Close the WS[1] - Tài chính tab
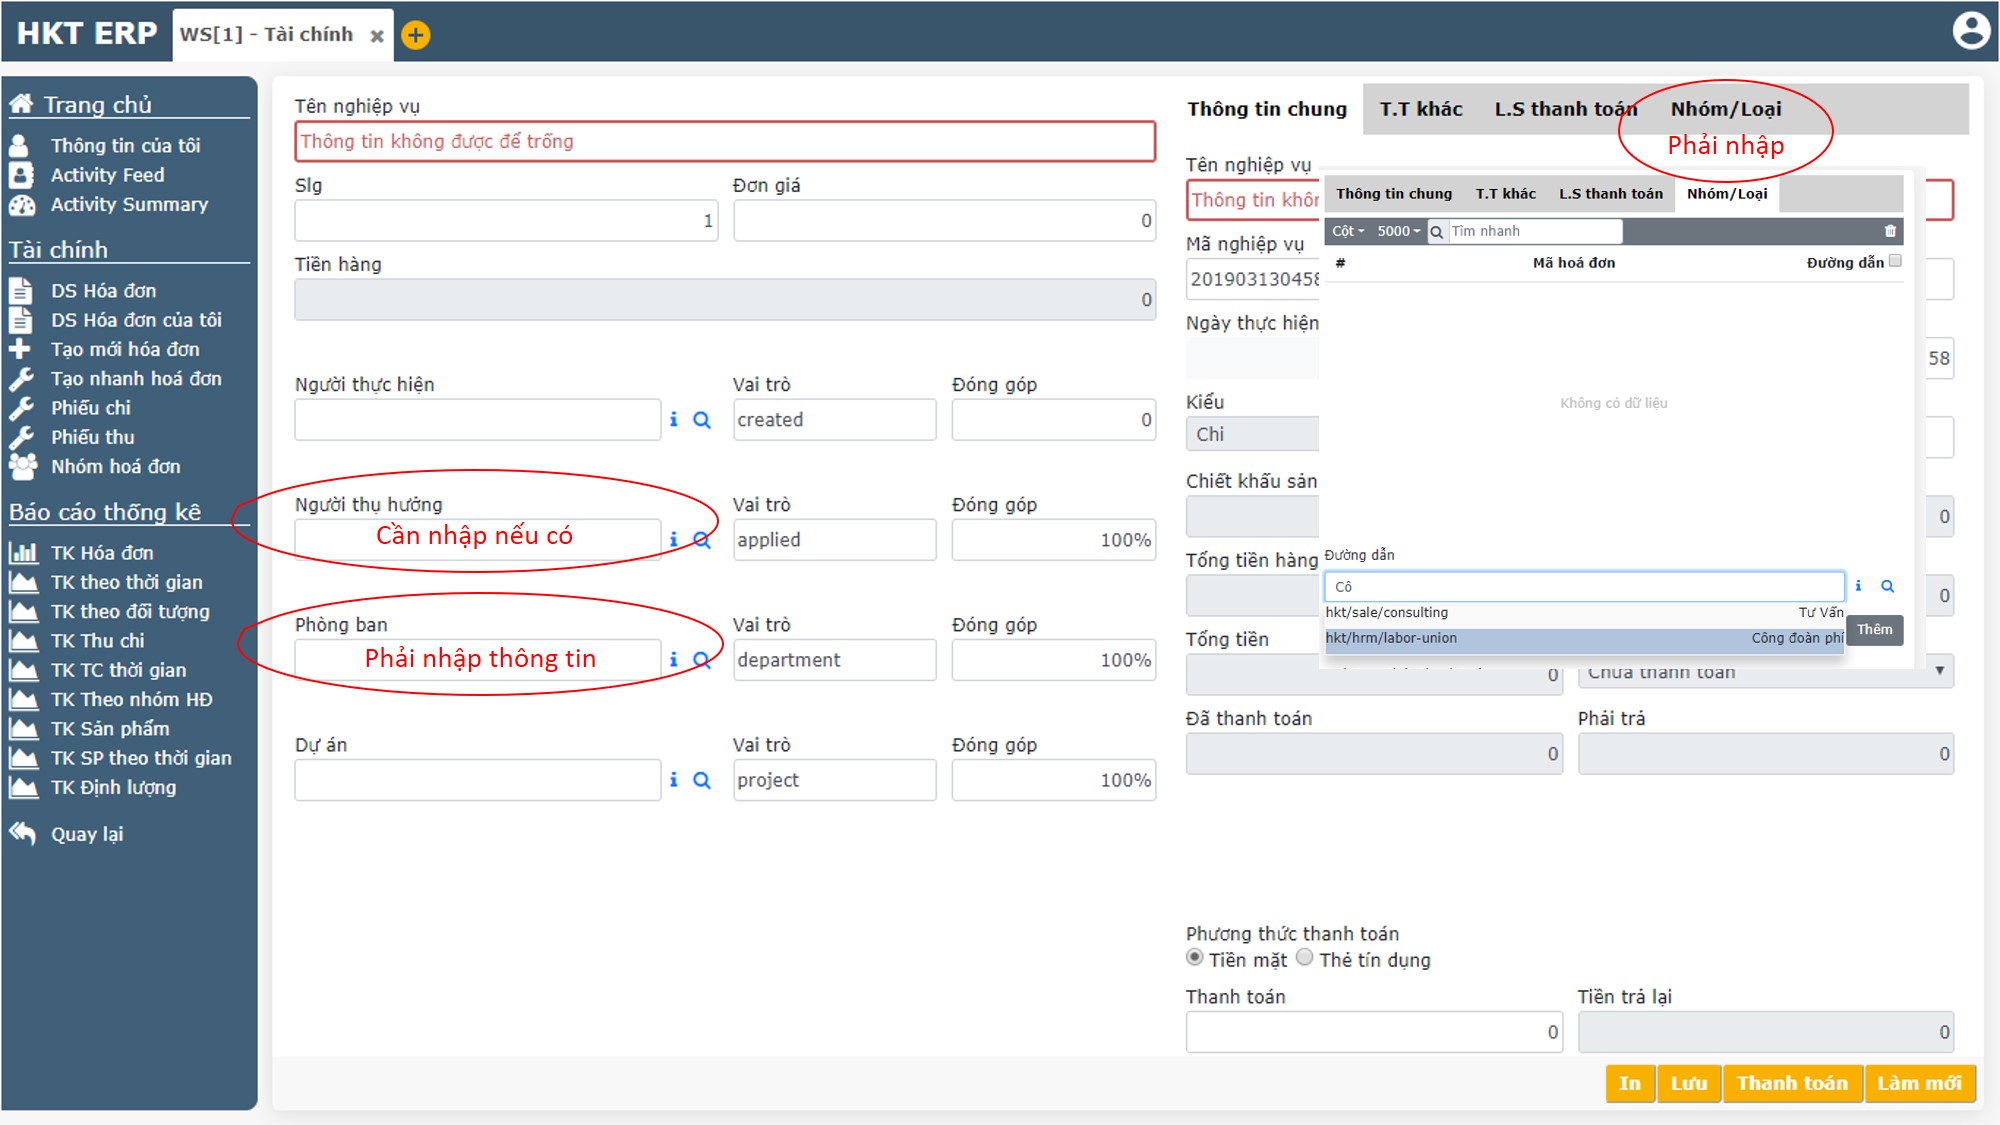The height and width of the screenshot is (1125, 2000). (x=377, y=36)
